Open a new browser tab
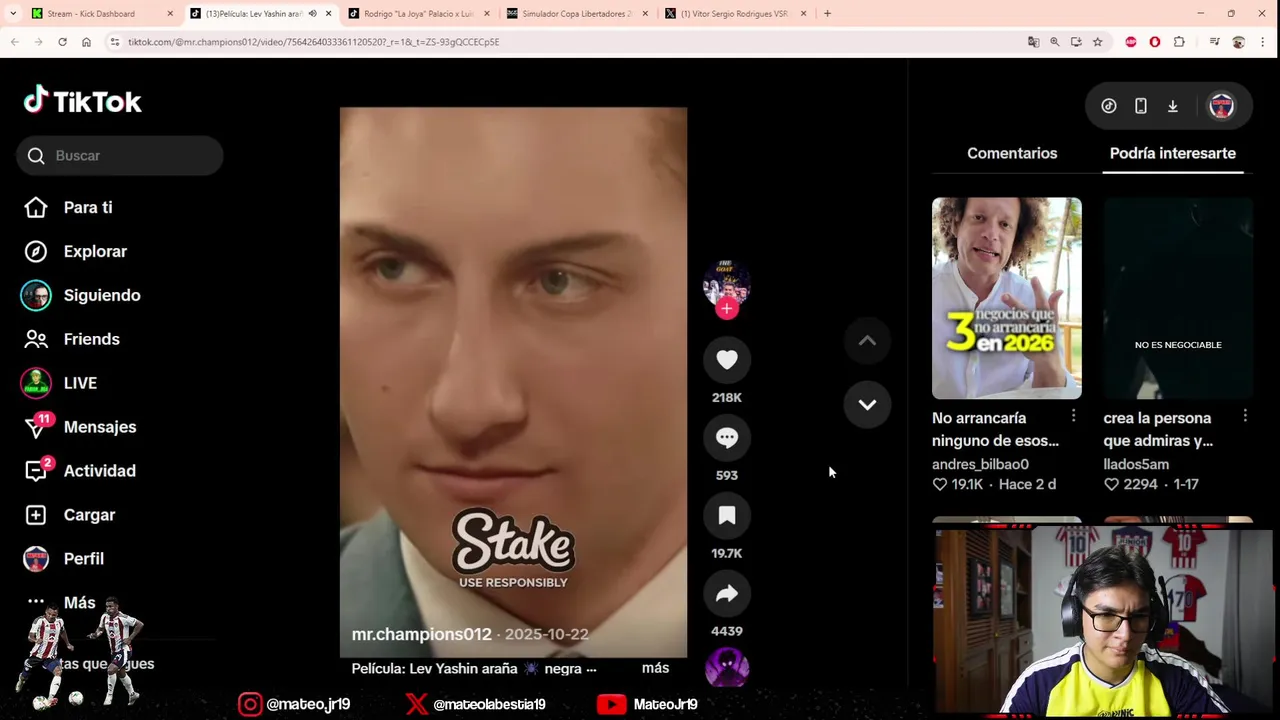1280x720 pixels. tap(827, 14)
